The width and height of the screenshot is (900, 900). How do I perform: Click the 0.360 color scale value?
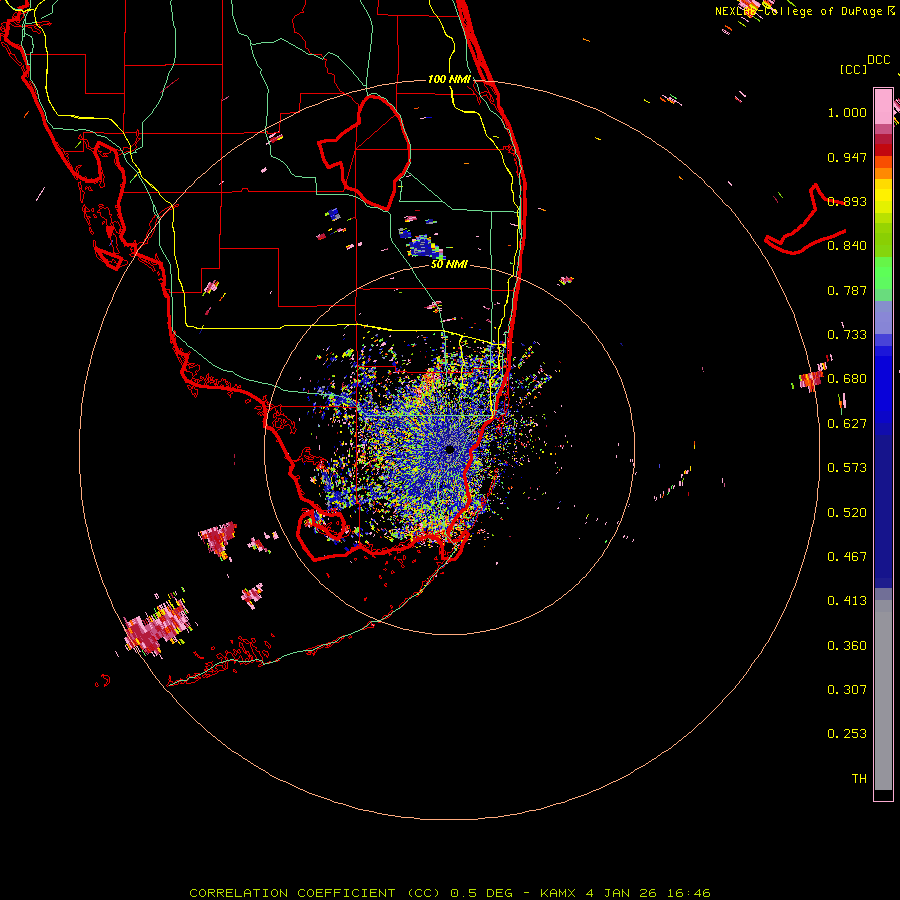click(x=847, y=646)
